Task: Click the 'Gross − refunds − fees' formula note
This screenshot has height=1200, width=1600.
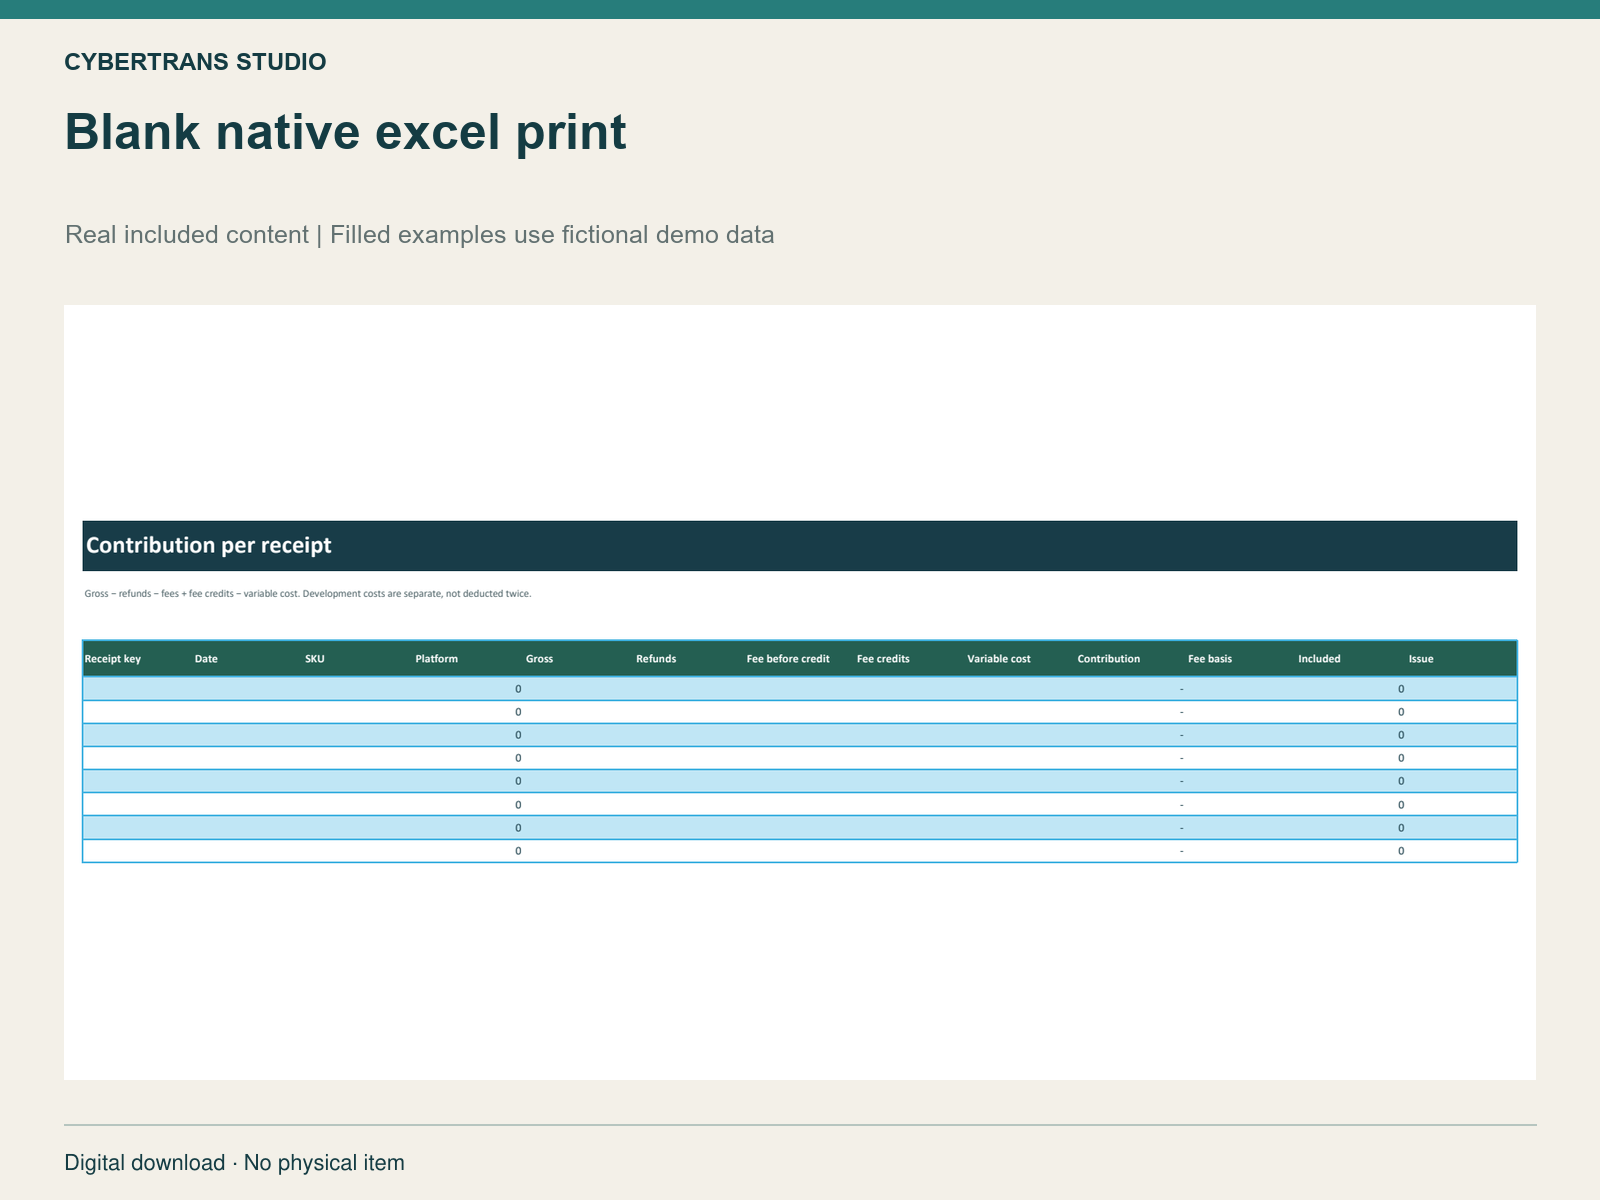Action: coord(308,594)
